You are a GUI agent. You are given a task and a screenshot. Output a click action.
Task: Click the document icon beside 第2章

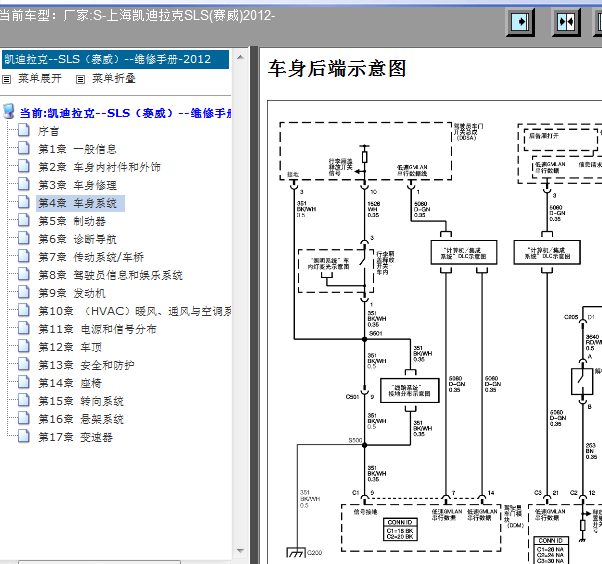(24, 166)
